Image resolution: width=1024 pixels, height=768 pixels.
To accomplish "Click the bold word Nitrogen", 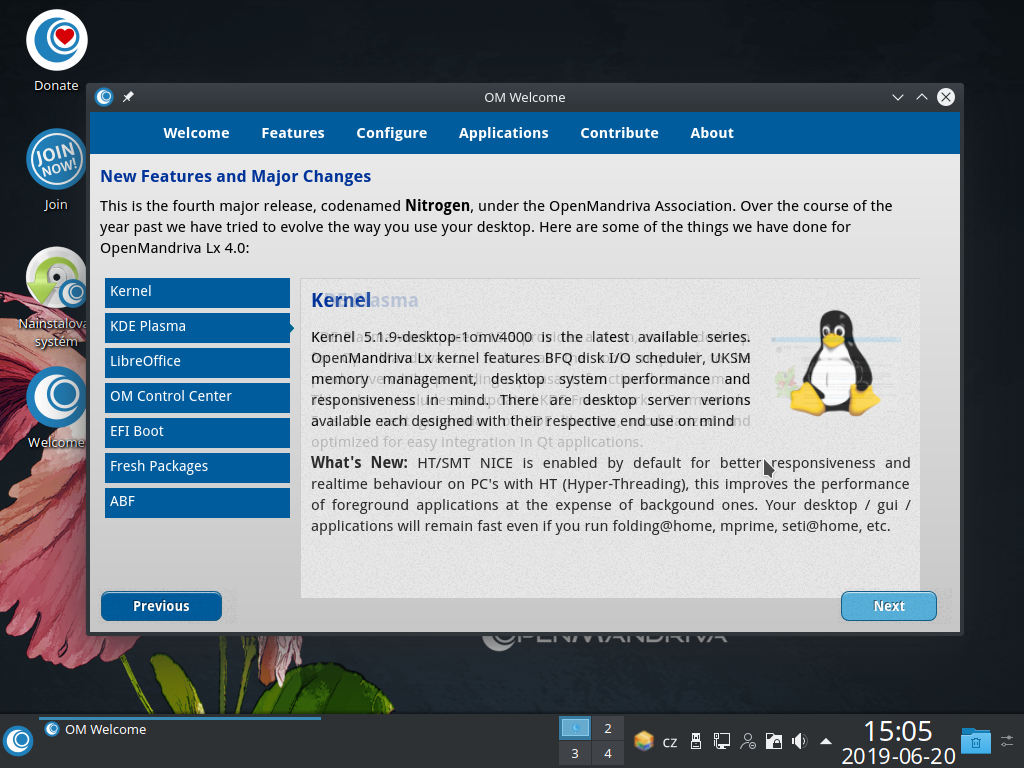I will pos(437,206).
